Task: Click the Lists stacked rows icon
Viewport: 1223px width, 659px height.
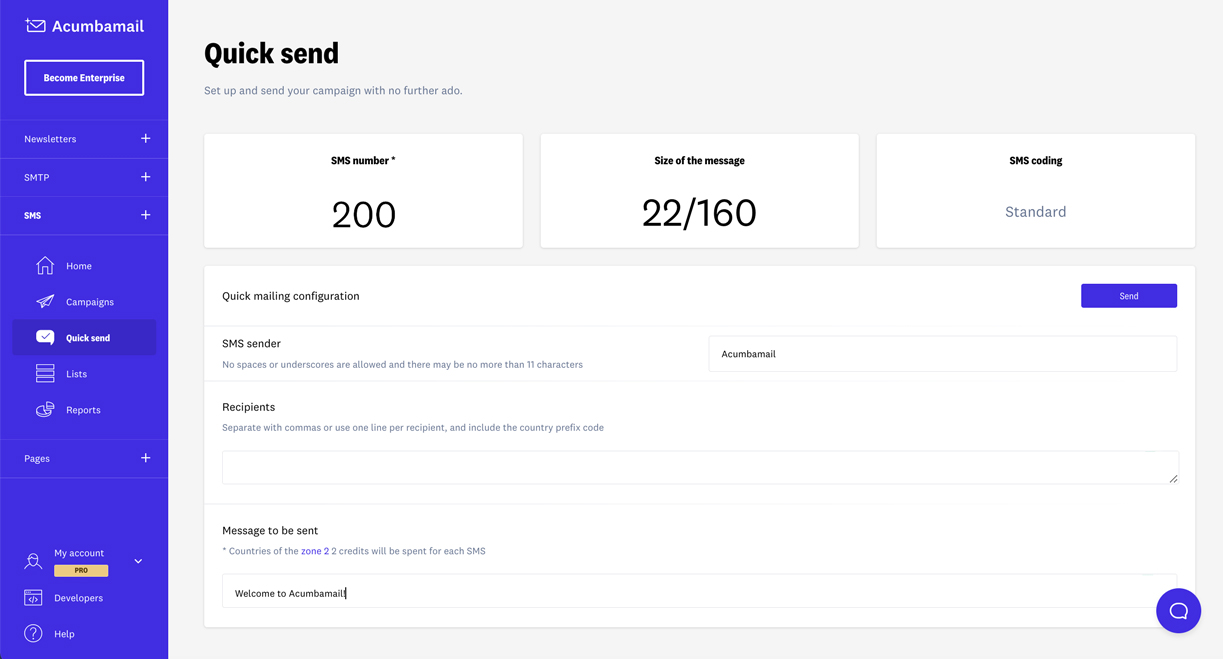Action: click(x=45, y=374)
